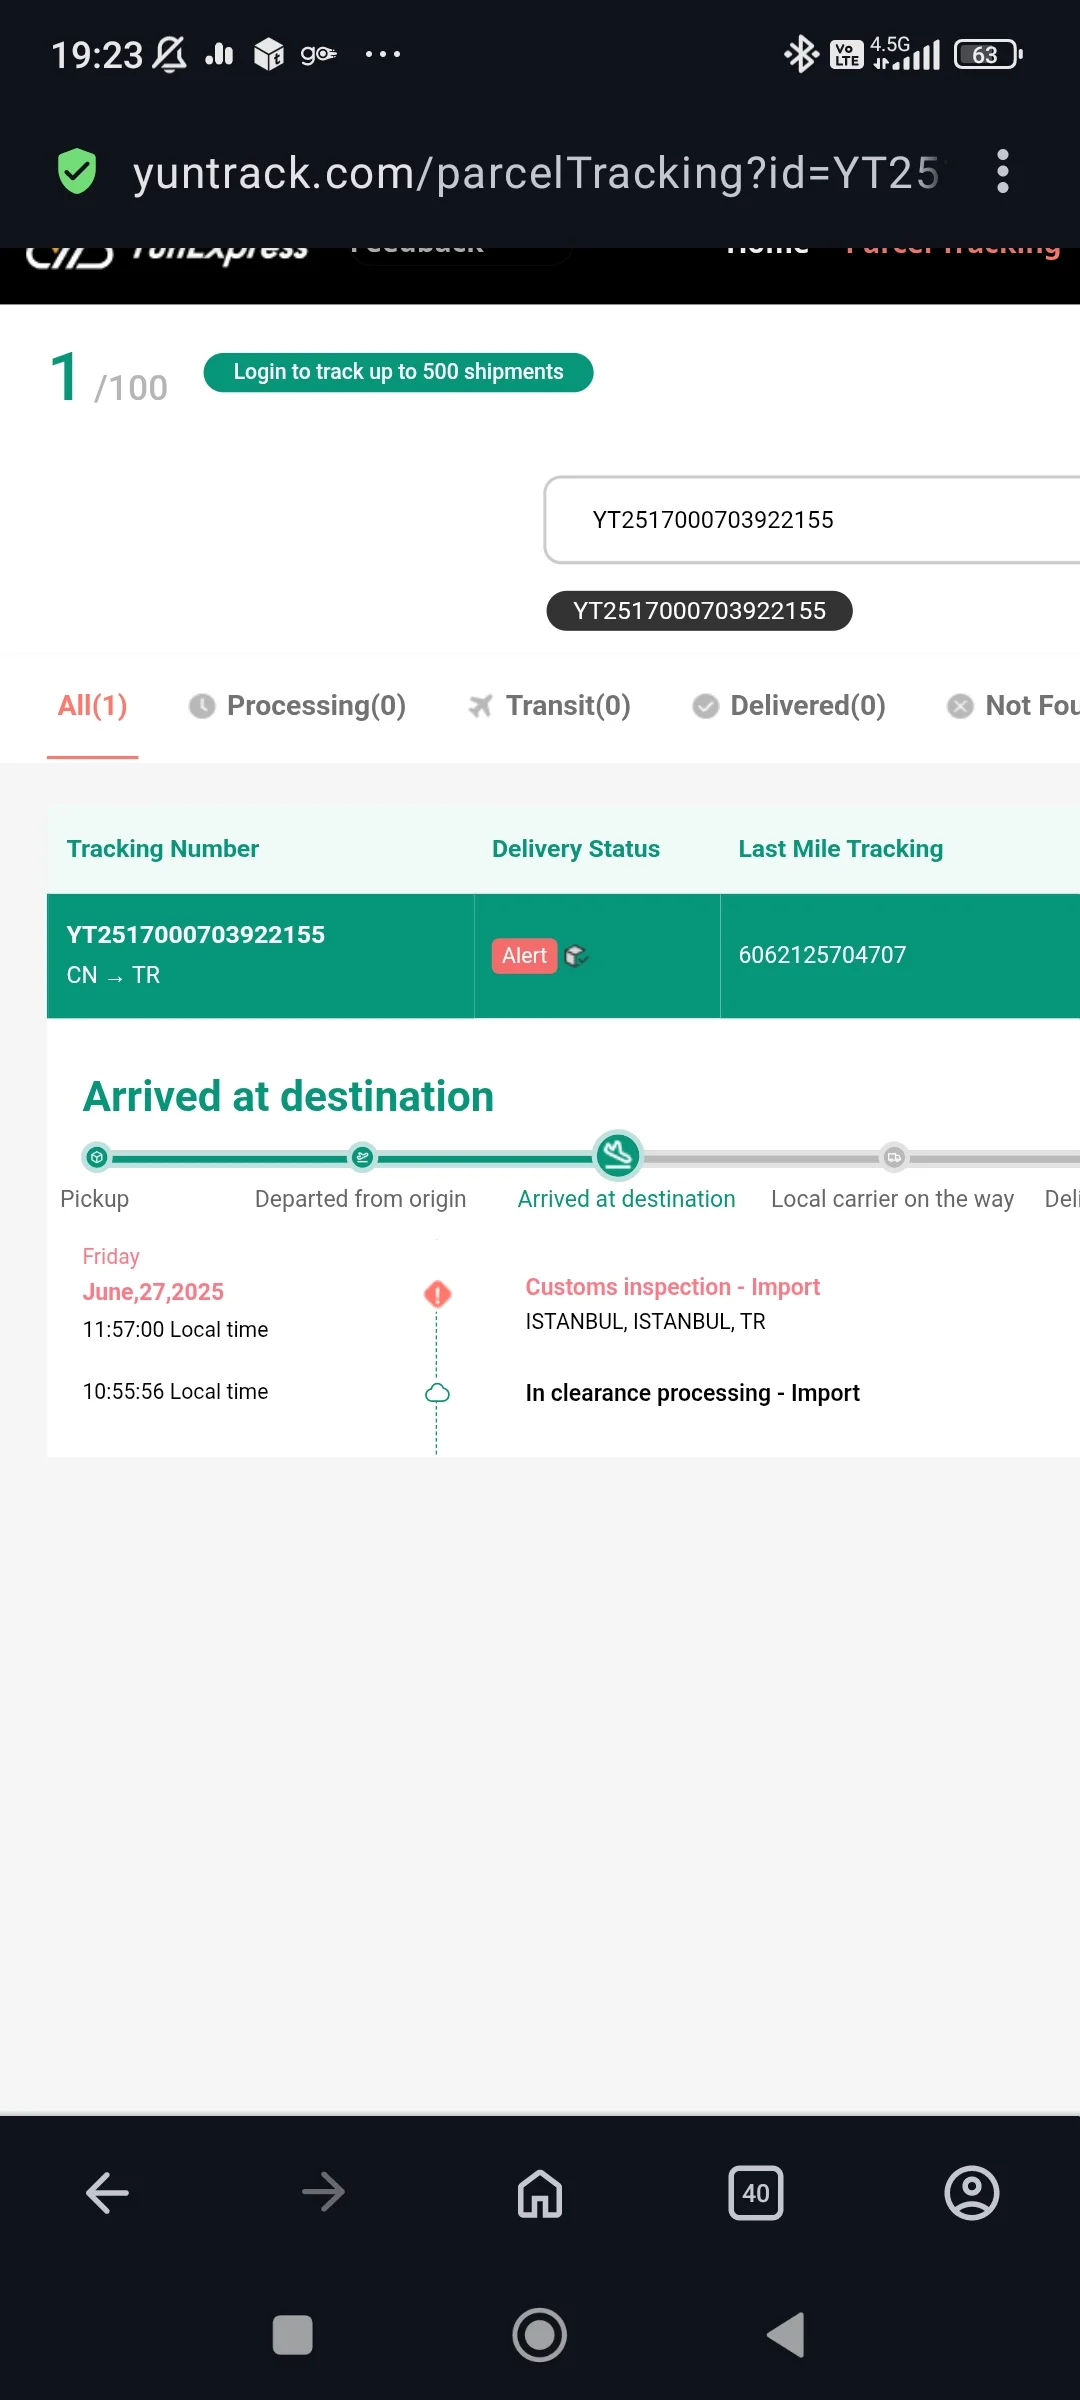Tap the Pickup progress step marker
Image resolution: width=1080 pixels, height=2400 pixels.
pos(97,1157)
